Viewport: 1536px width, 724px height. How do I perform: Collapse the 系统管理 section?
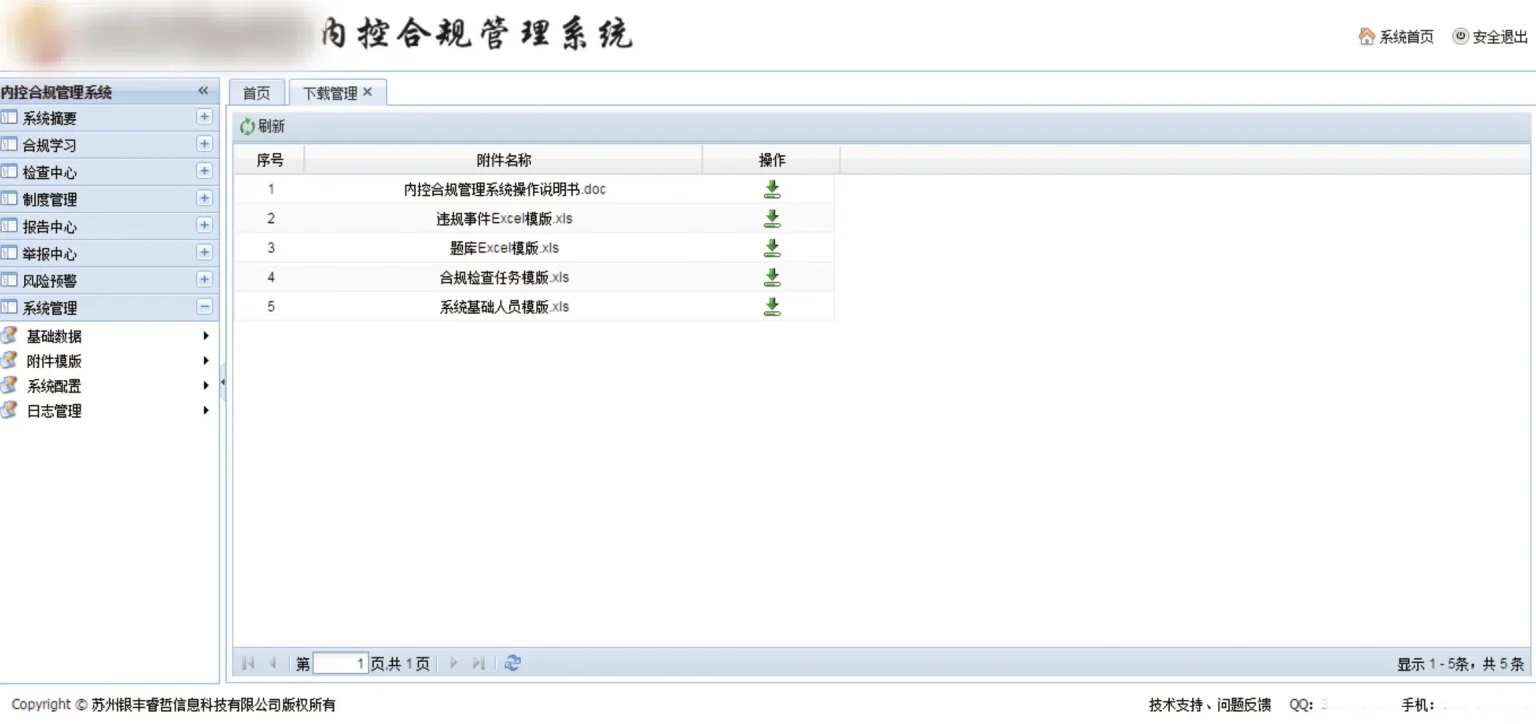tap(204, 307)
